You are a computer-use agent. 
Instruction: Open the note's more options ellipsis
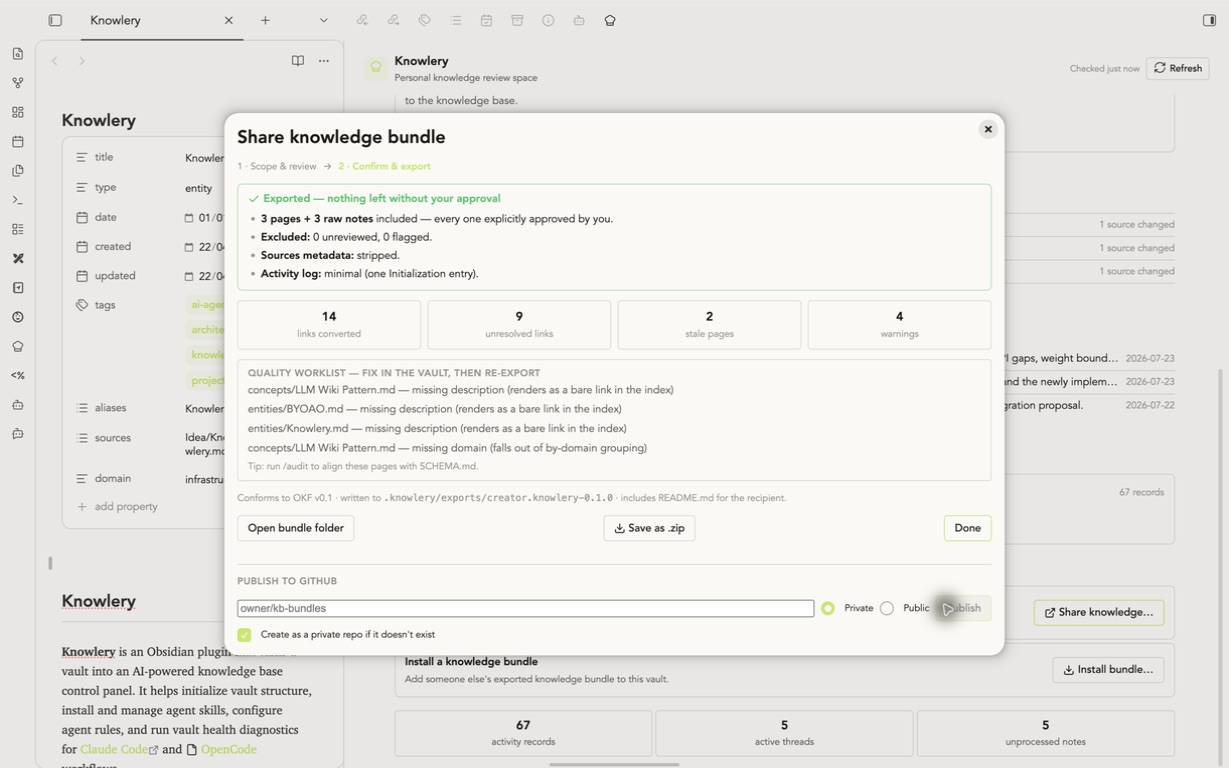(x=324, y=61)
